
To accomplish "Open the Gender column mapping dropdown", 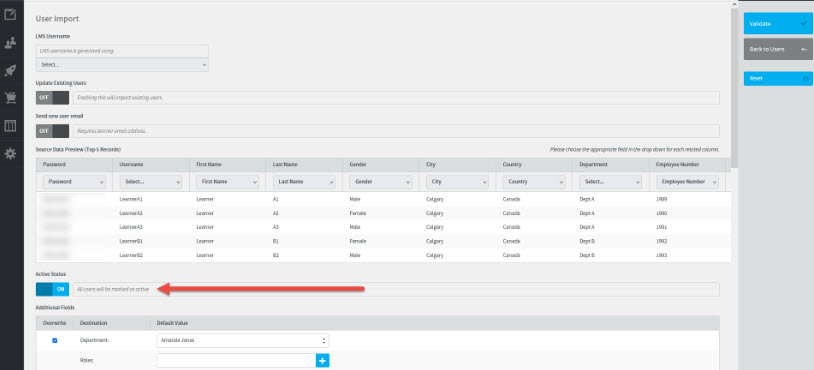I will 381,182.
